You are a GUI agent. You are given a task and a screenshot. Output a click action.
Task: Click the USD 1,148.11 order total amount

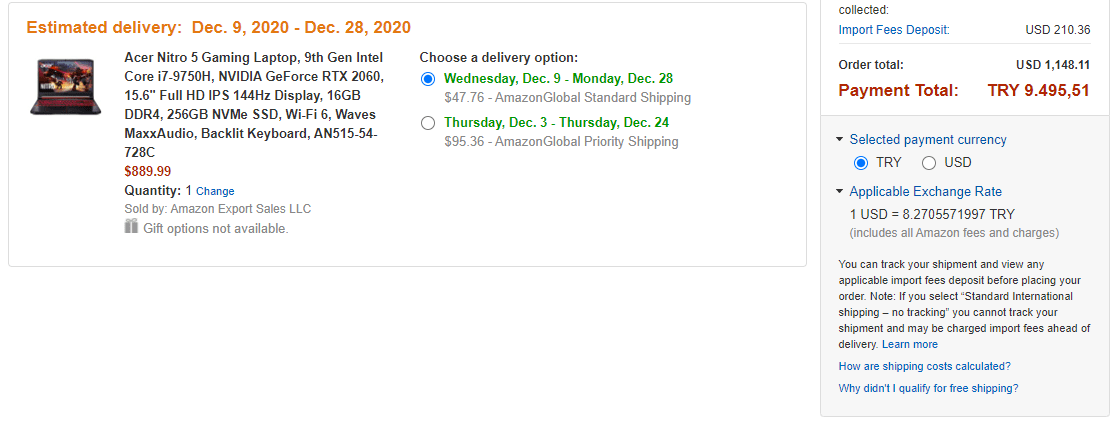coord(1053,65)
